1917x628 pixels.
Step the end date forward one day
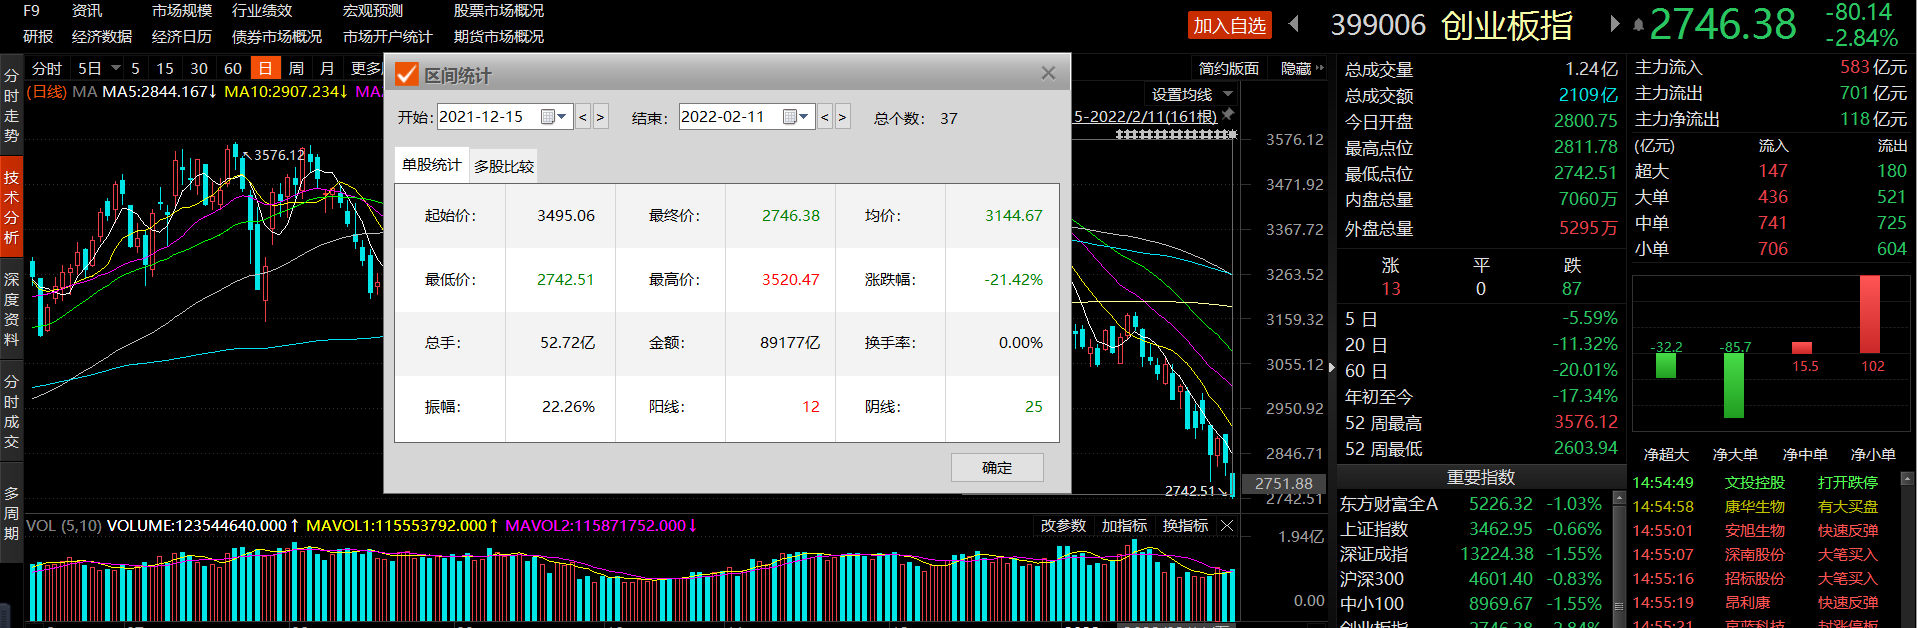pyautogui.click(x=842, y=118)
